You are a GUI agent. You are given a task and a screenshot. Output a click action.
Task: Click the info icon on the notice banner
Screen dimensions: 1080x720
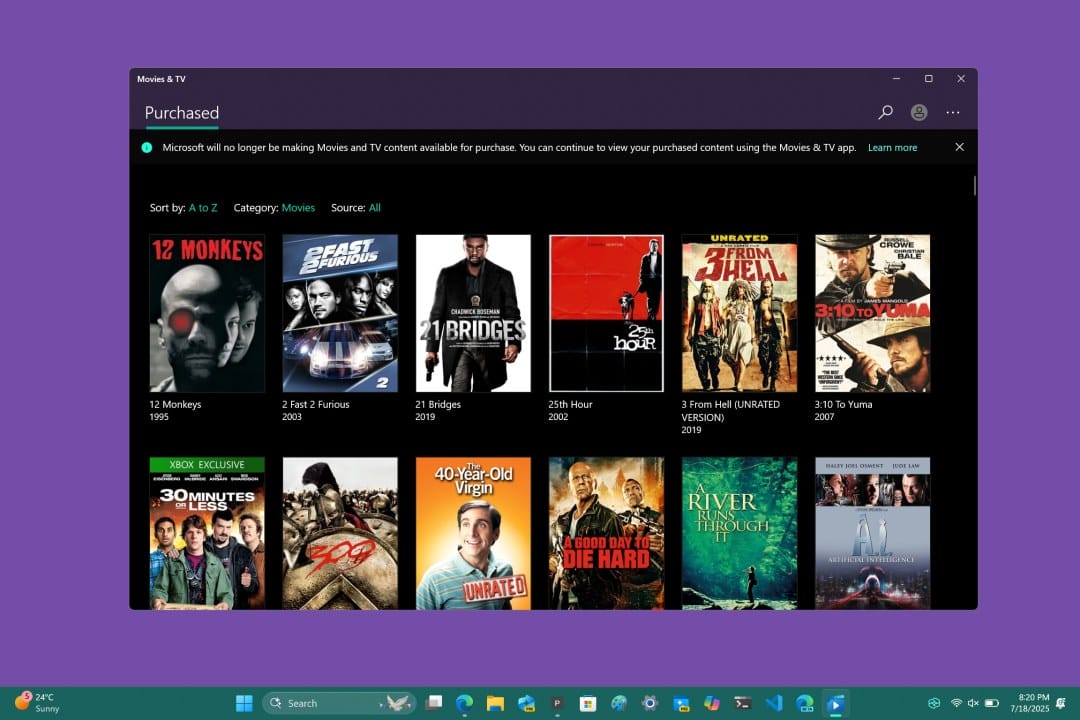pyautogui.click(x=147, y=147)
